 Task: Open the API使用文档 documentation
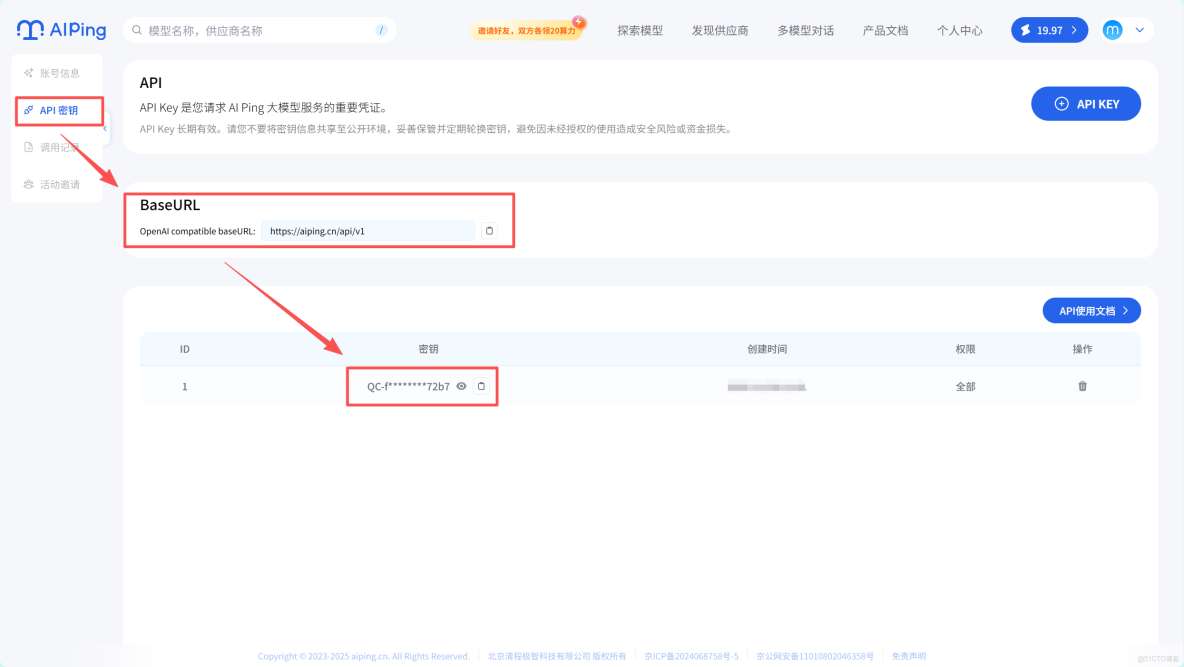click(1091, 310)
